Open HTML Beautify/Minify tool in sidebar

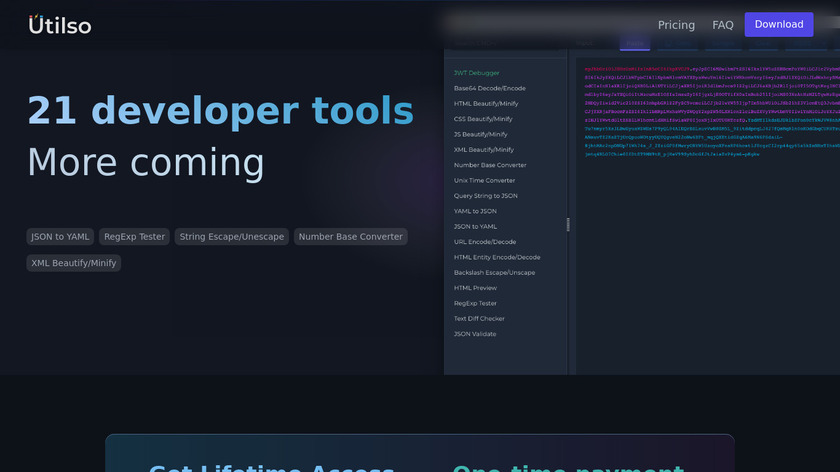tap(485, 103)
